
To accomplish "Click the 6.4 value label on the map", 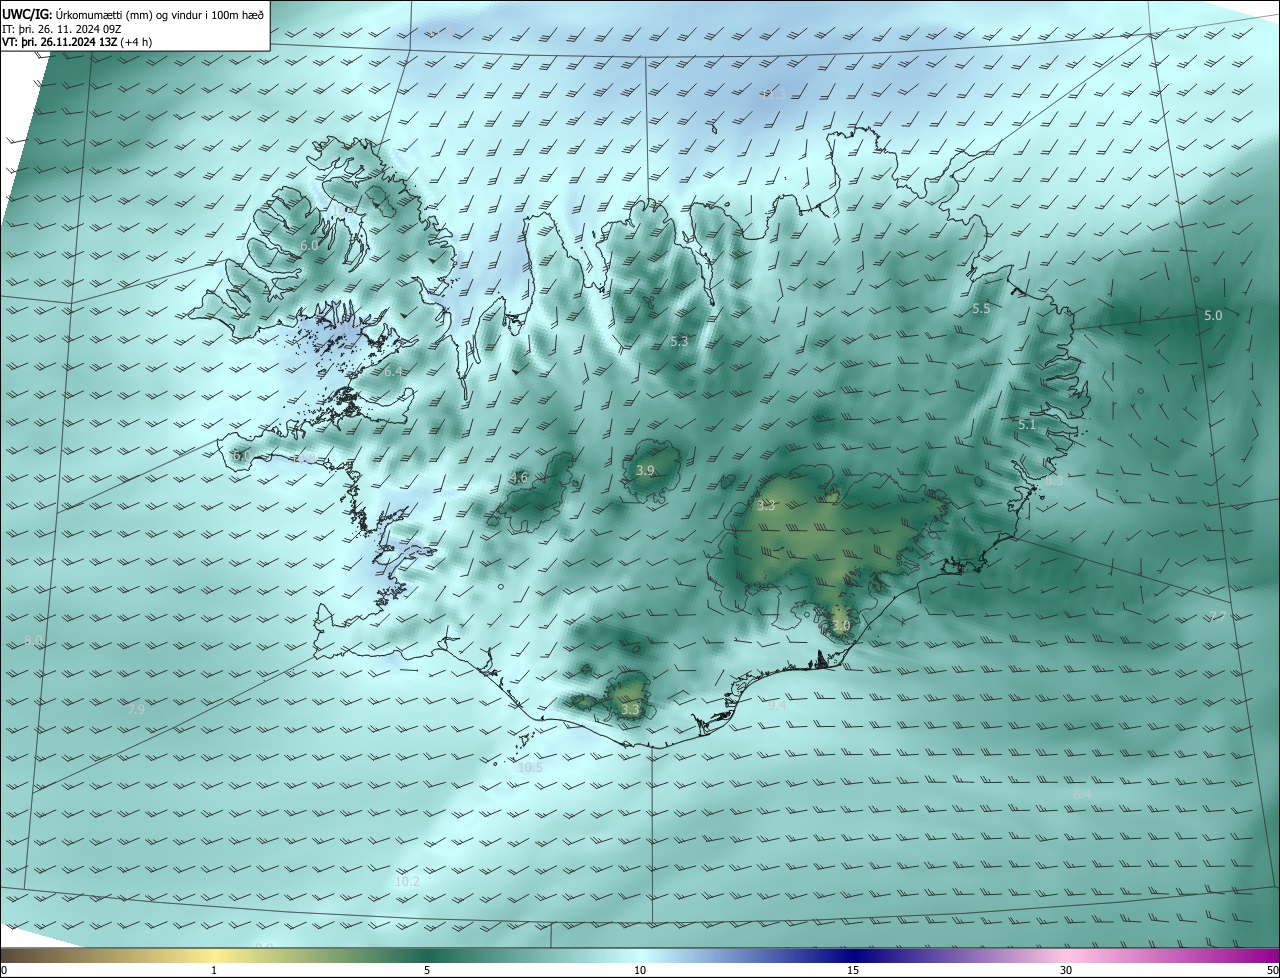I will (394, 371).
